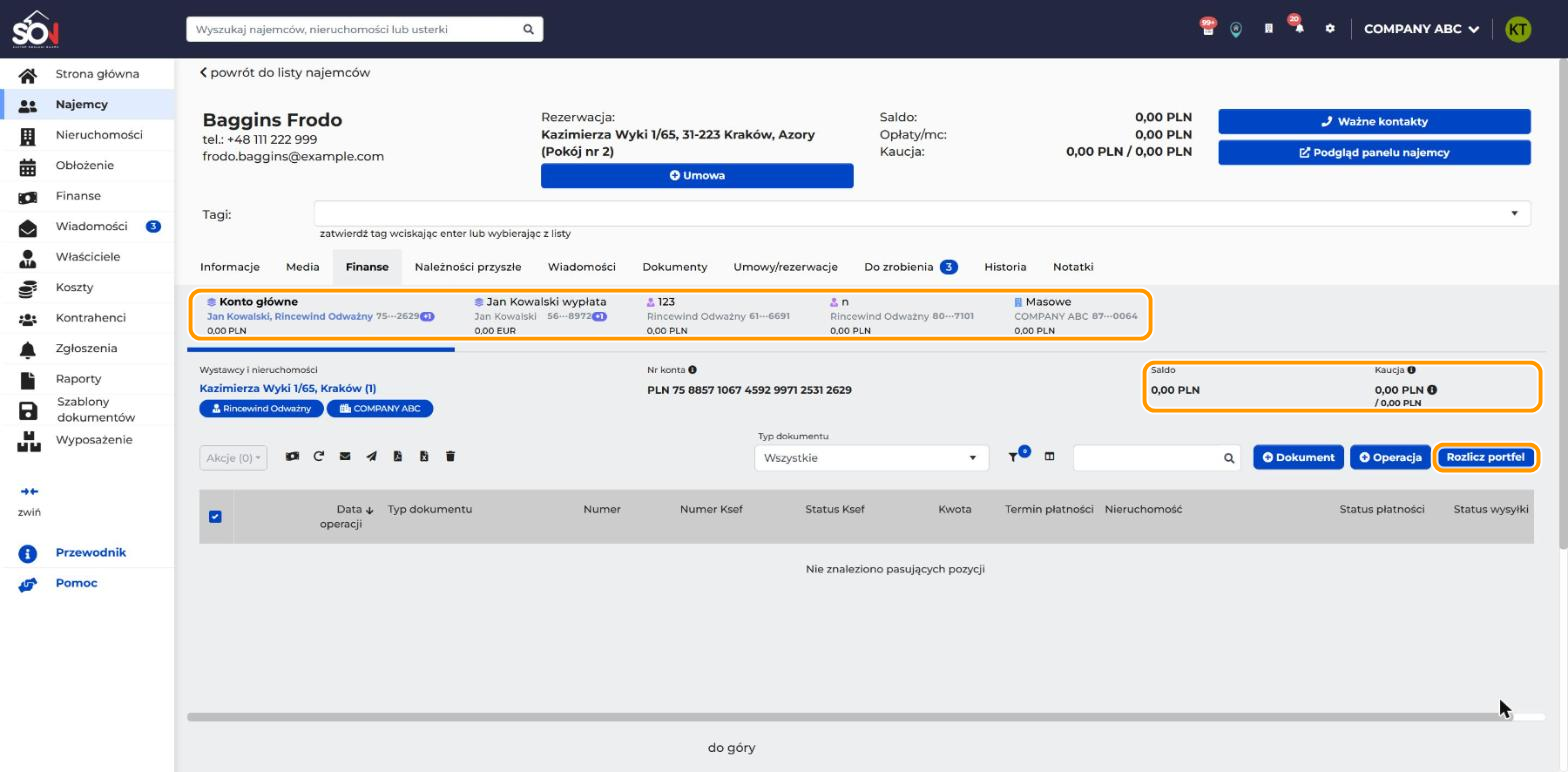
Task: Open the Do zrobienia tab
Action: (911, 267)
